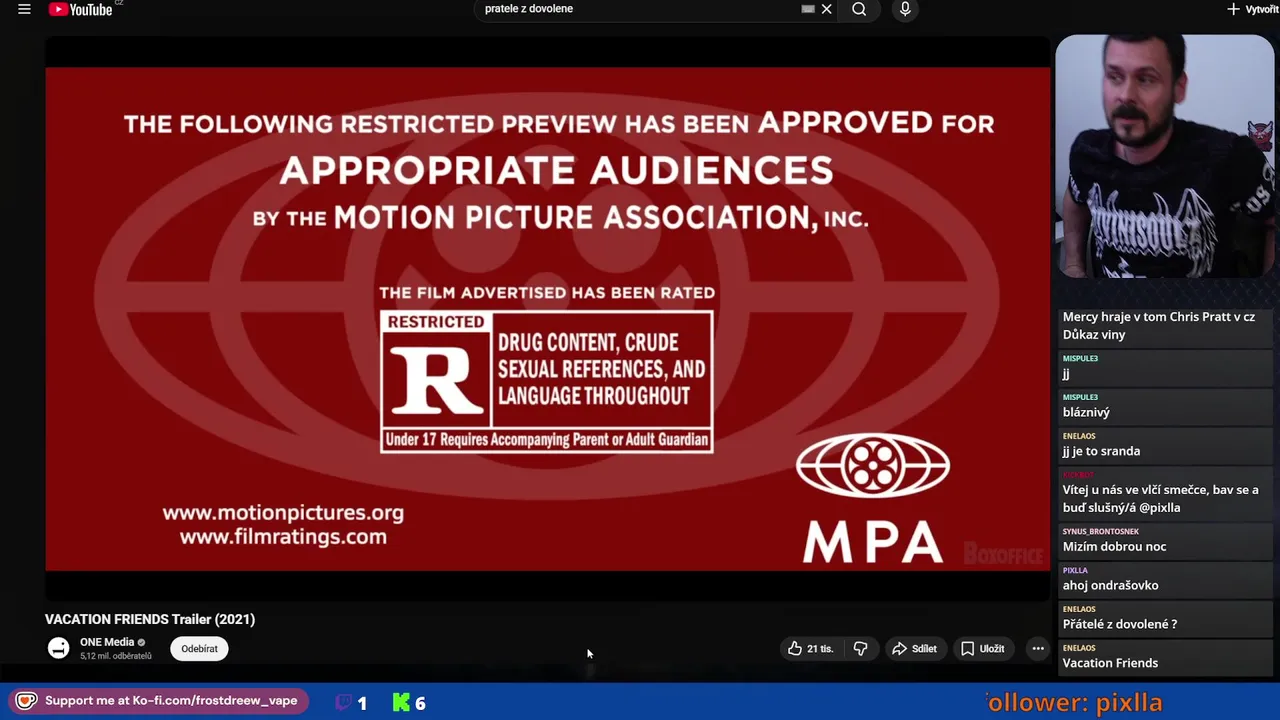This screenshot has width=1280, height=720.
Task: Like the video with thumbs up
Action: [810, 649]
